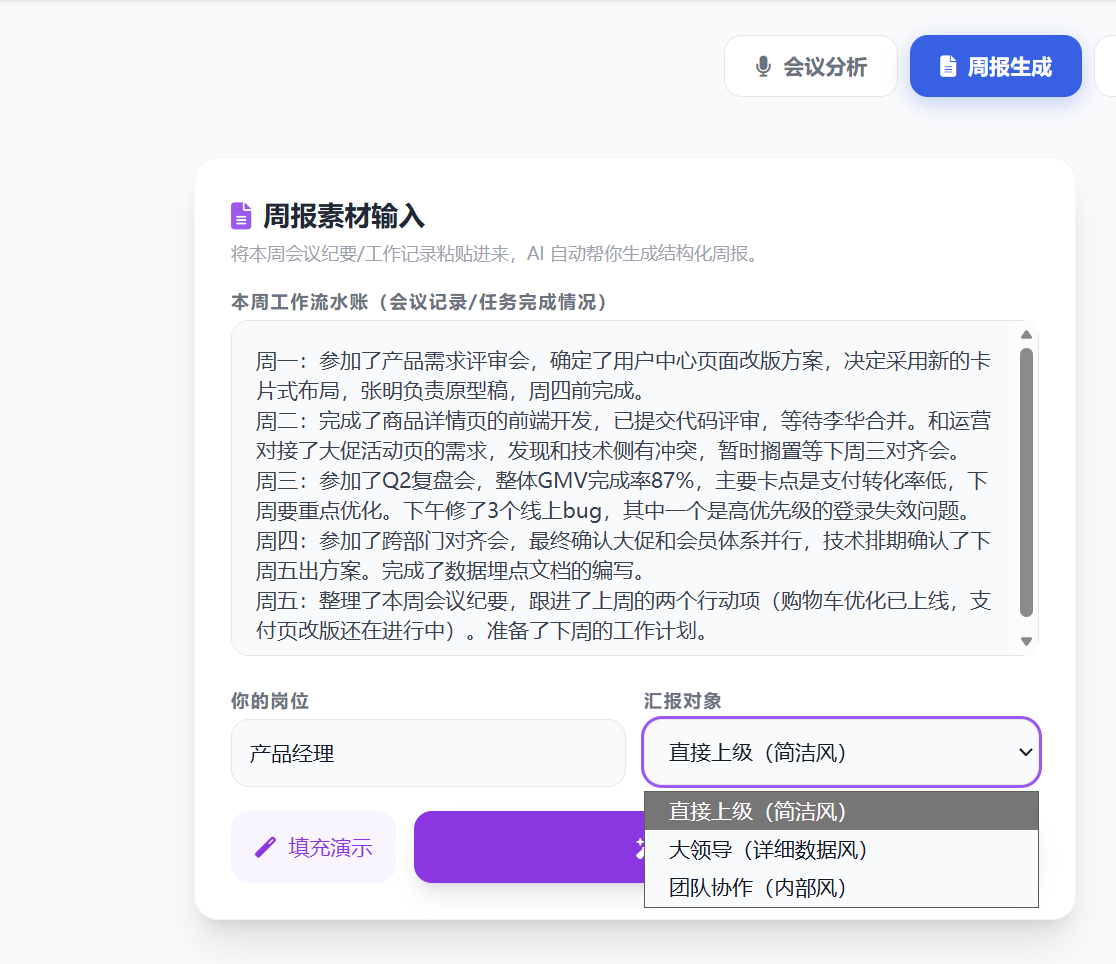
Task: Switch to the 会议分析 tab
Action: point(811,67)
